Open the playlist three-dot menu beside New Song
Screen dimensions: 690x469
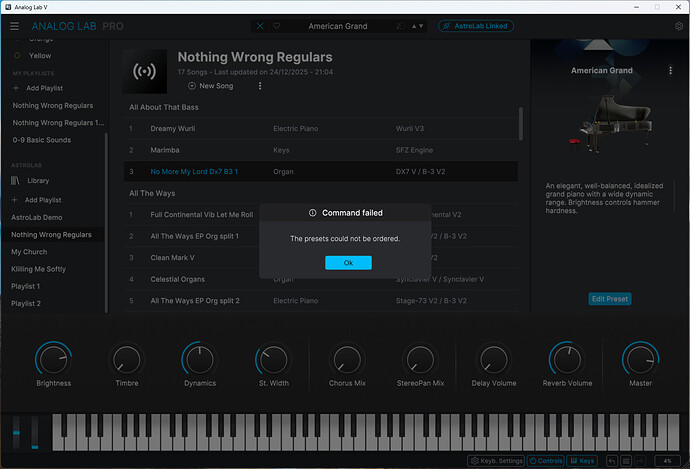tap(259, 86)
